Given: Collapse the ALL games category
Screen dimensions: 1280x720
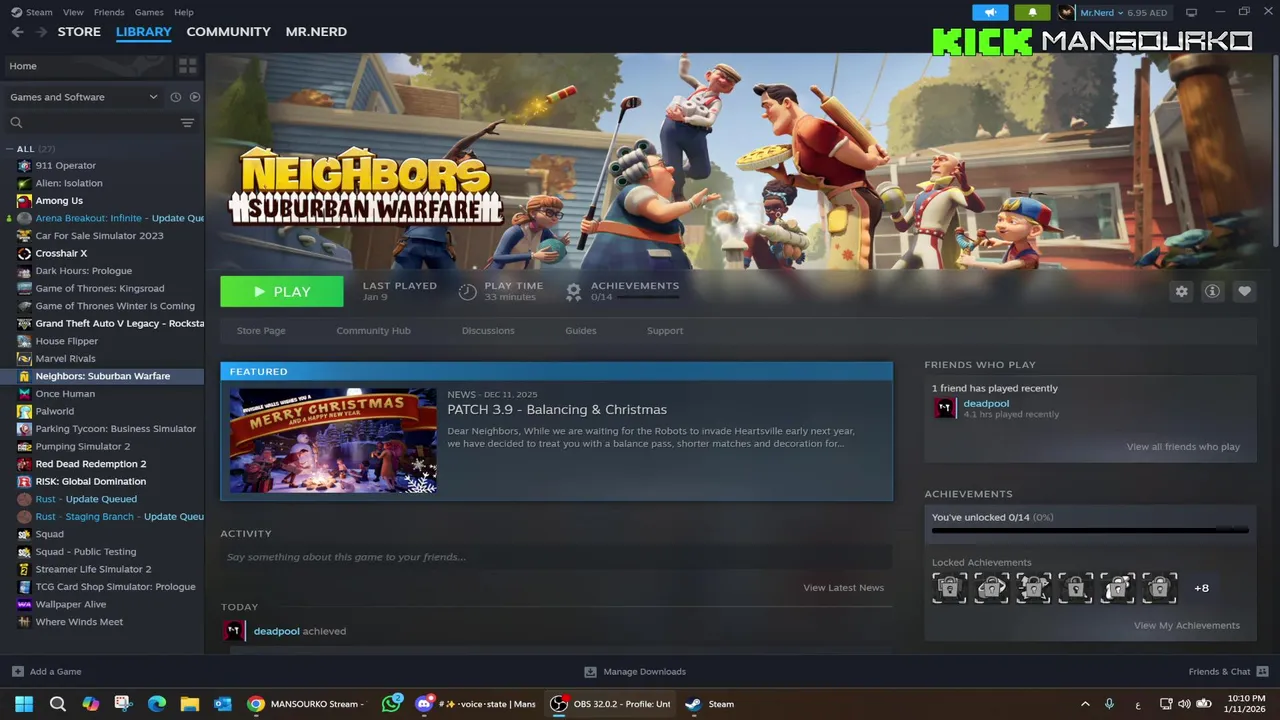Looking at the screenshot, I should coord(10,149).
